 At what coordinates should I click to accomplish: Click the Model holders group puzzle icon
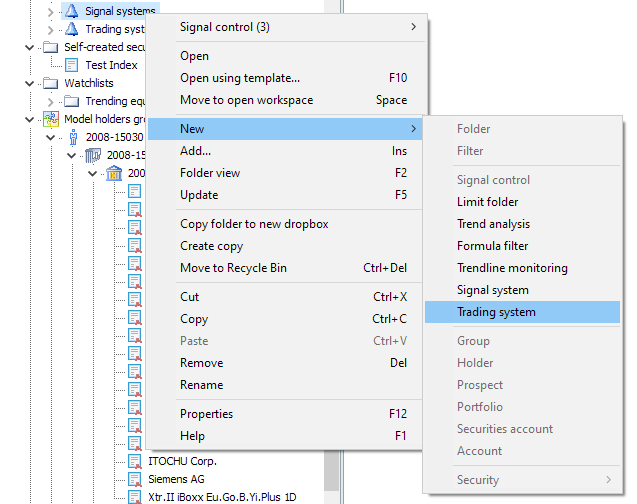[50, 119]
